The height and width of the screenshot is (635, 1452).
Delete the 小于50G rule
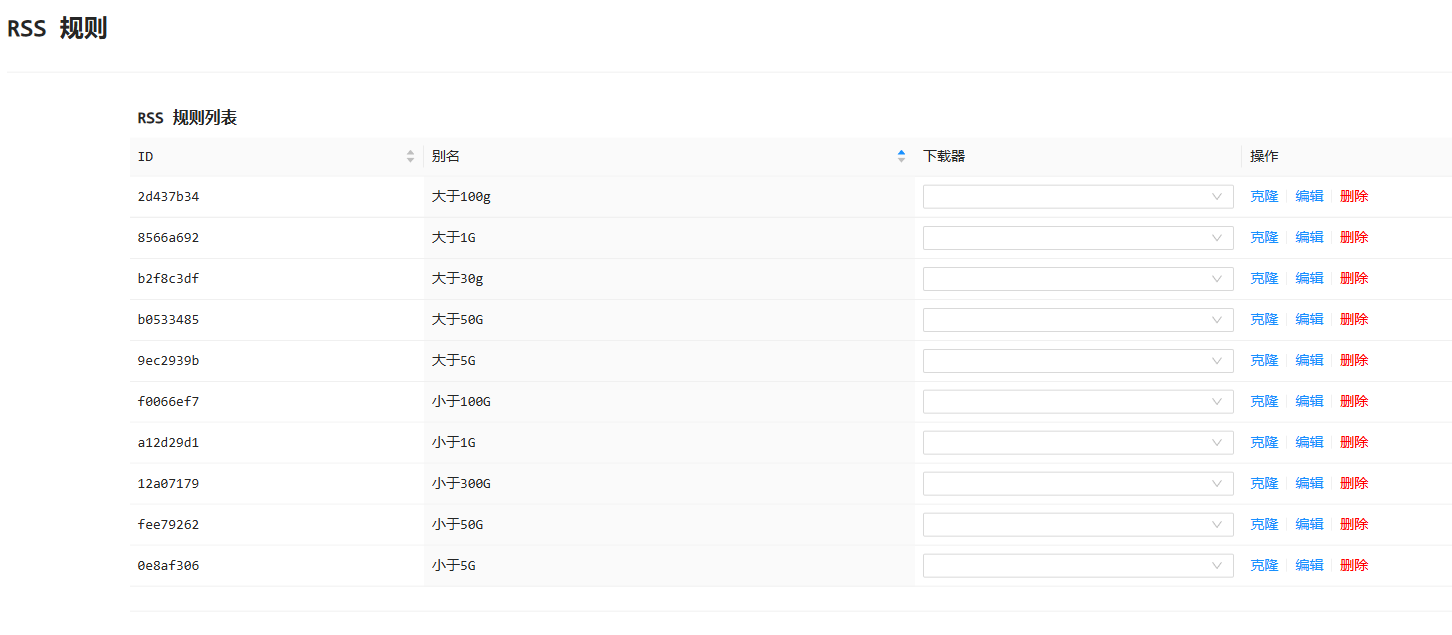click(x=1354, y=525)
